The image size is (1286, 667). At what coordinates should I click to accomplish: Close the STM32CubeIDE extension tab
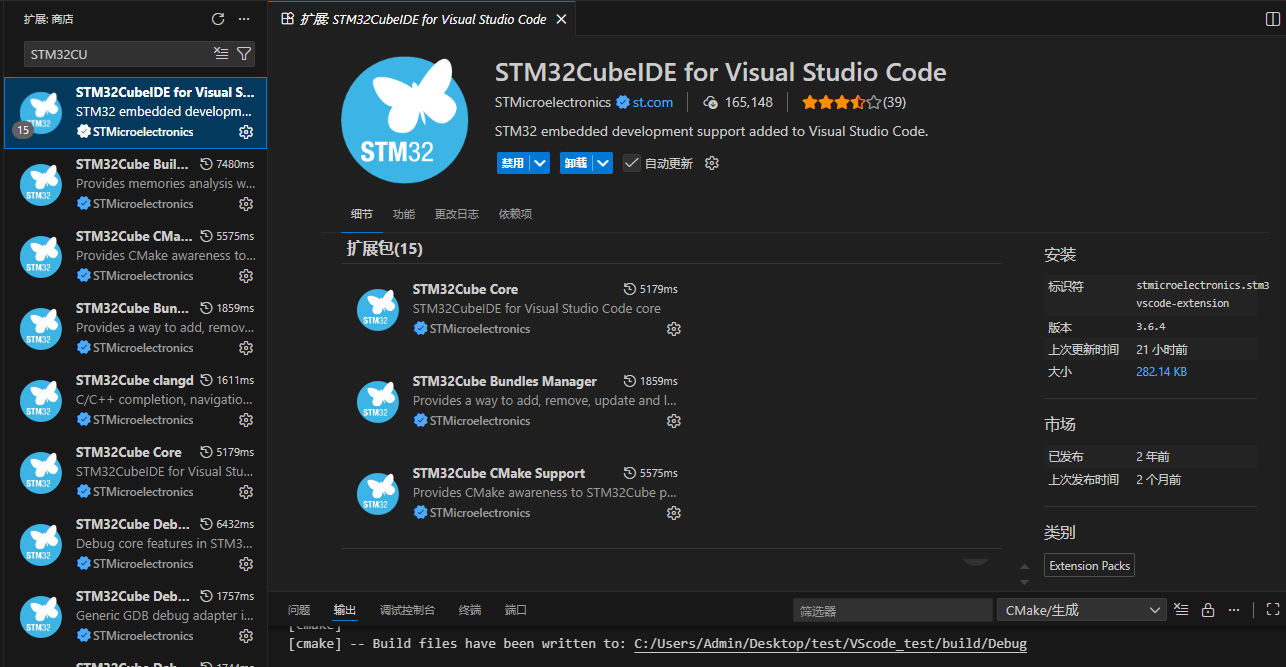click(x=561, y=19)
